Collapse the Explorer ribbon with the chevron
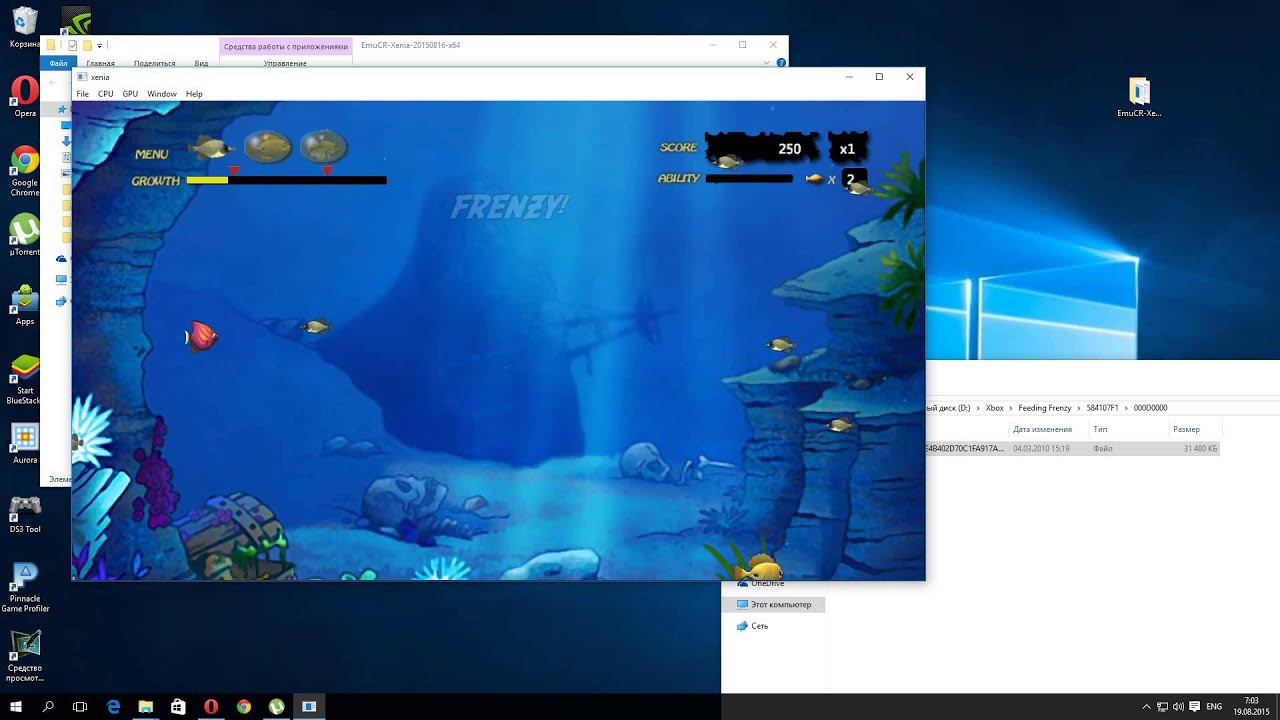This screenshot has height=720, width=1280. tap(768, 63)
